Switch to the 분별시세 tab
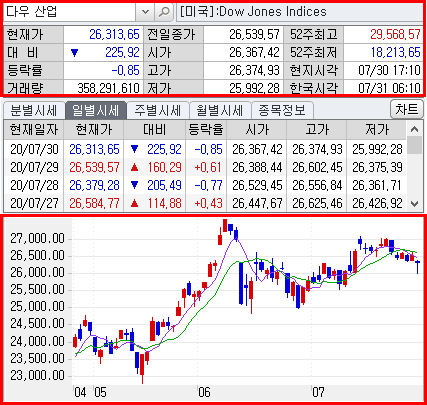Viewport: 427px width, 405px height. pyautogui.click(x=34, y=110)
